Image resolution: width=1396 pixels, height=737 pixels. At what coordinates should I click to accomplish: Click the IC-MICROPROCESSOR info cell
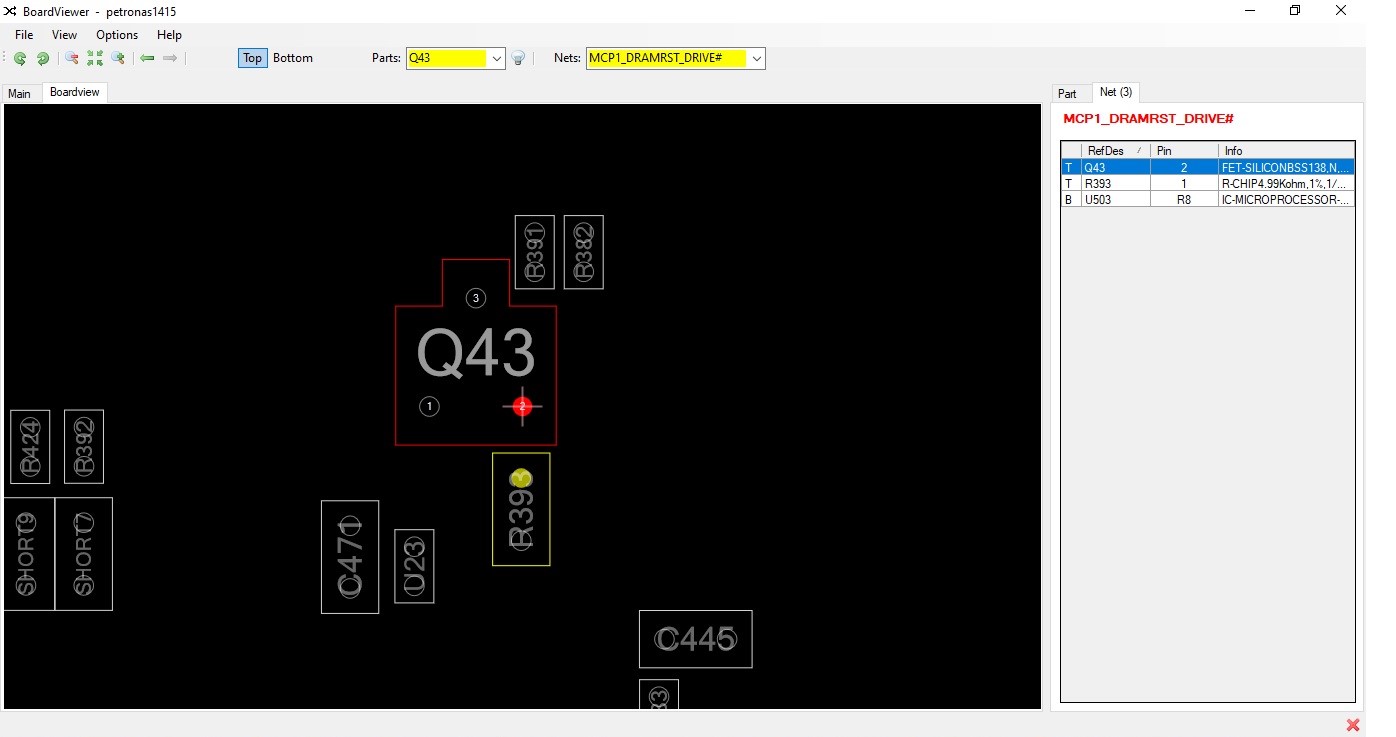1286,199
